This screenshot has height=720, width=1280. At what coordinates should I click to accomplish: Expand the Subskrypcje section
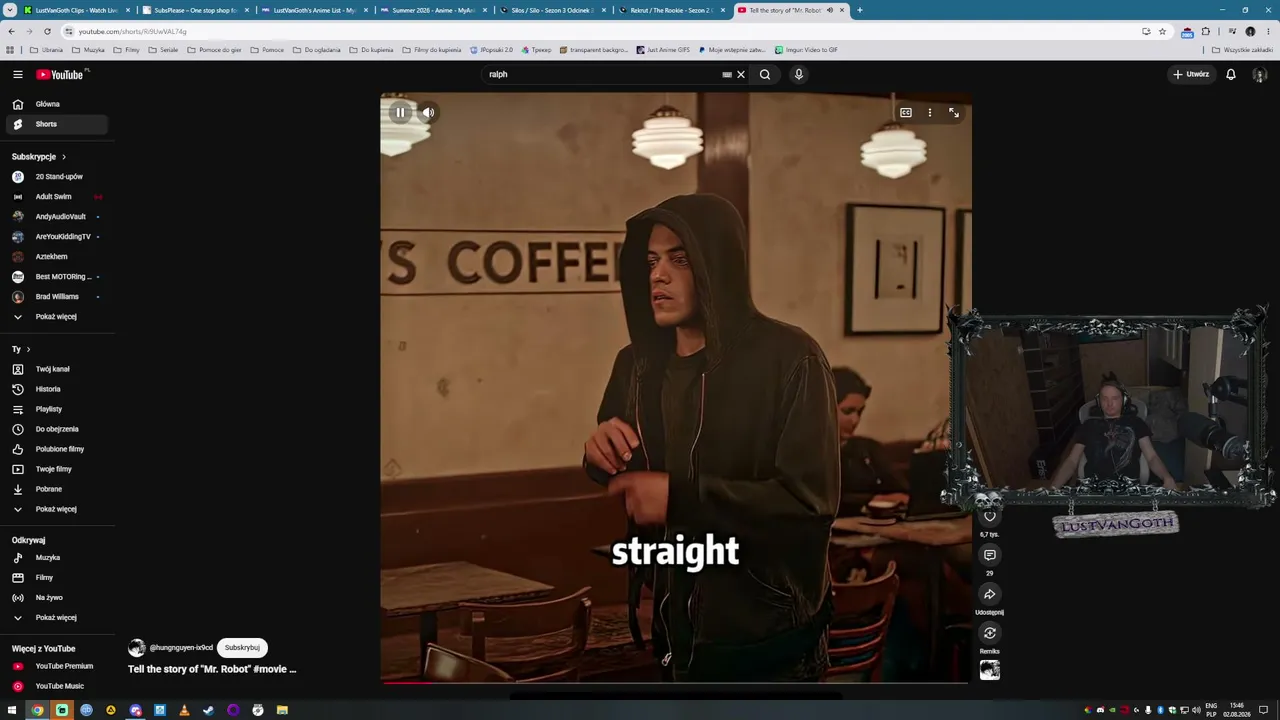(x=39, y=157)
